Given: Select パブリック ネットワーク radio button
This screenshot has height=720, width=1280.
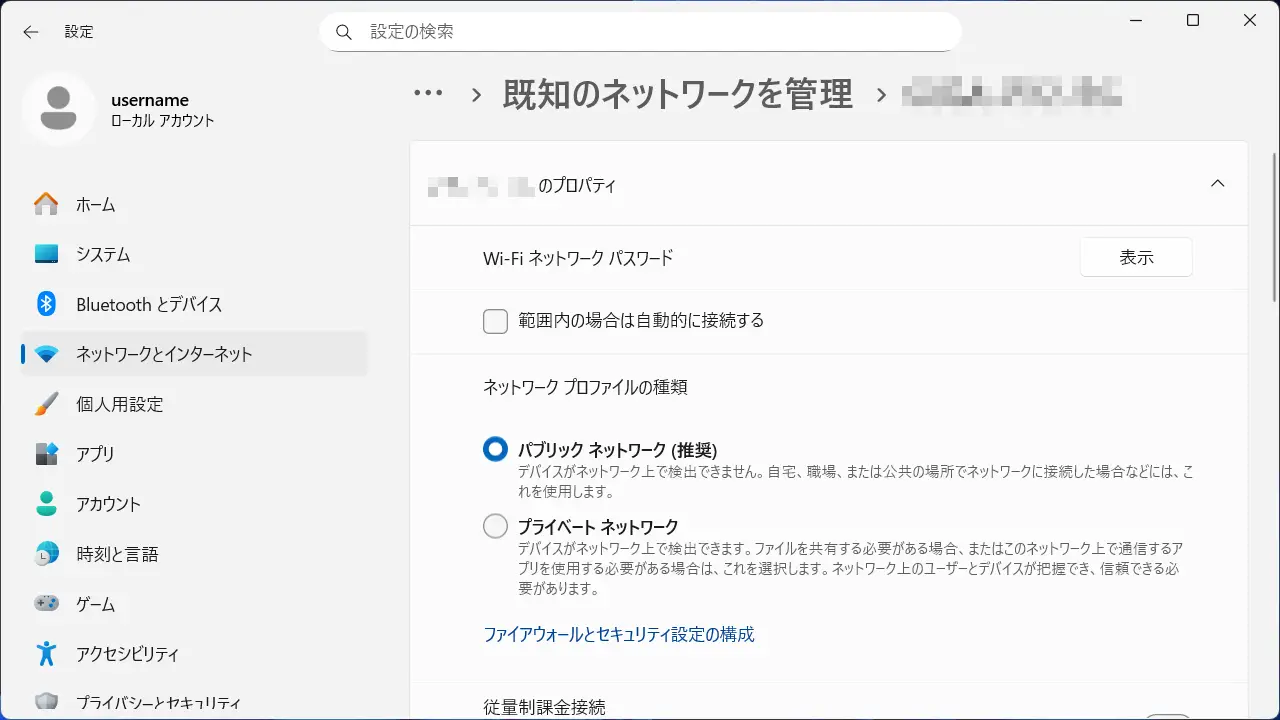Looking at the screenshot, I should [495, 450].
